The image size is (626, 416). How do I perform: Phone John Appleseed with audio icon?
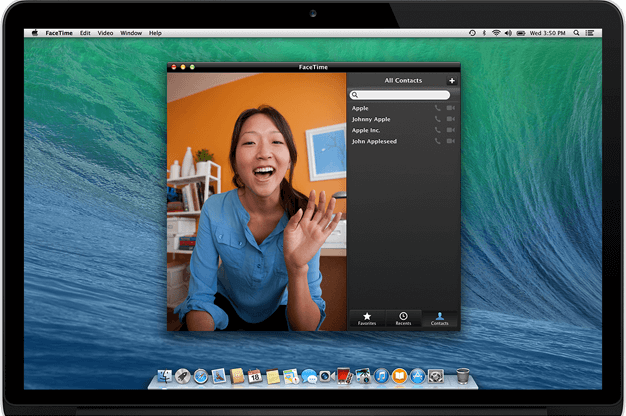point(438,141)
